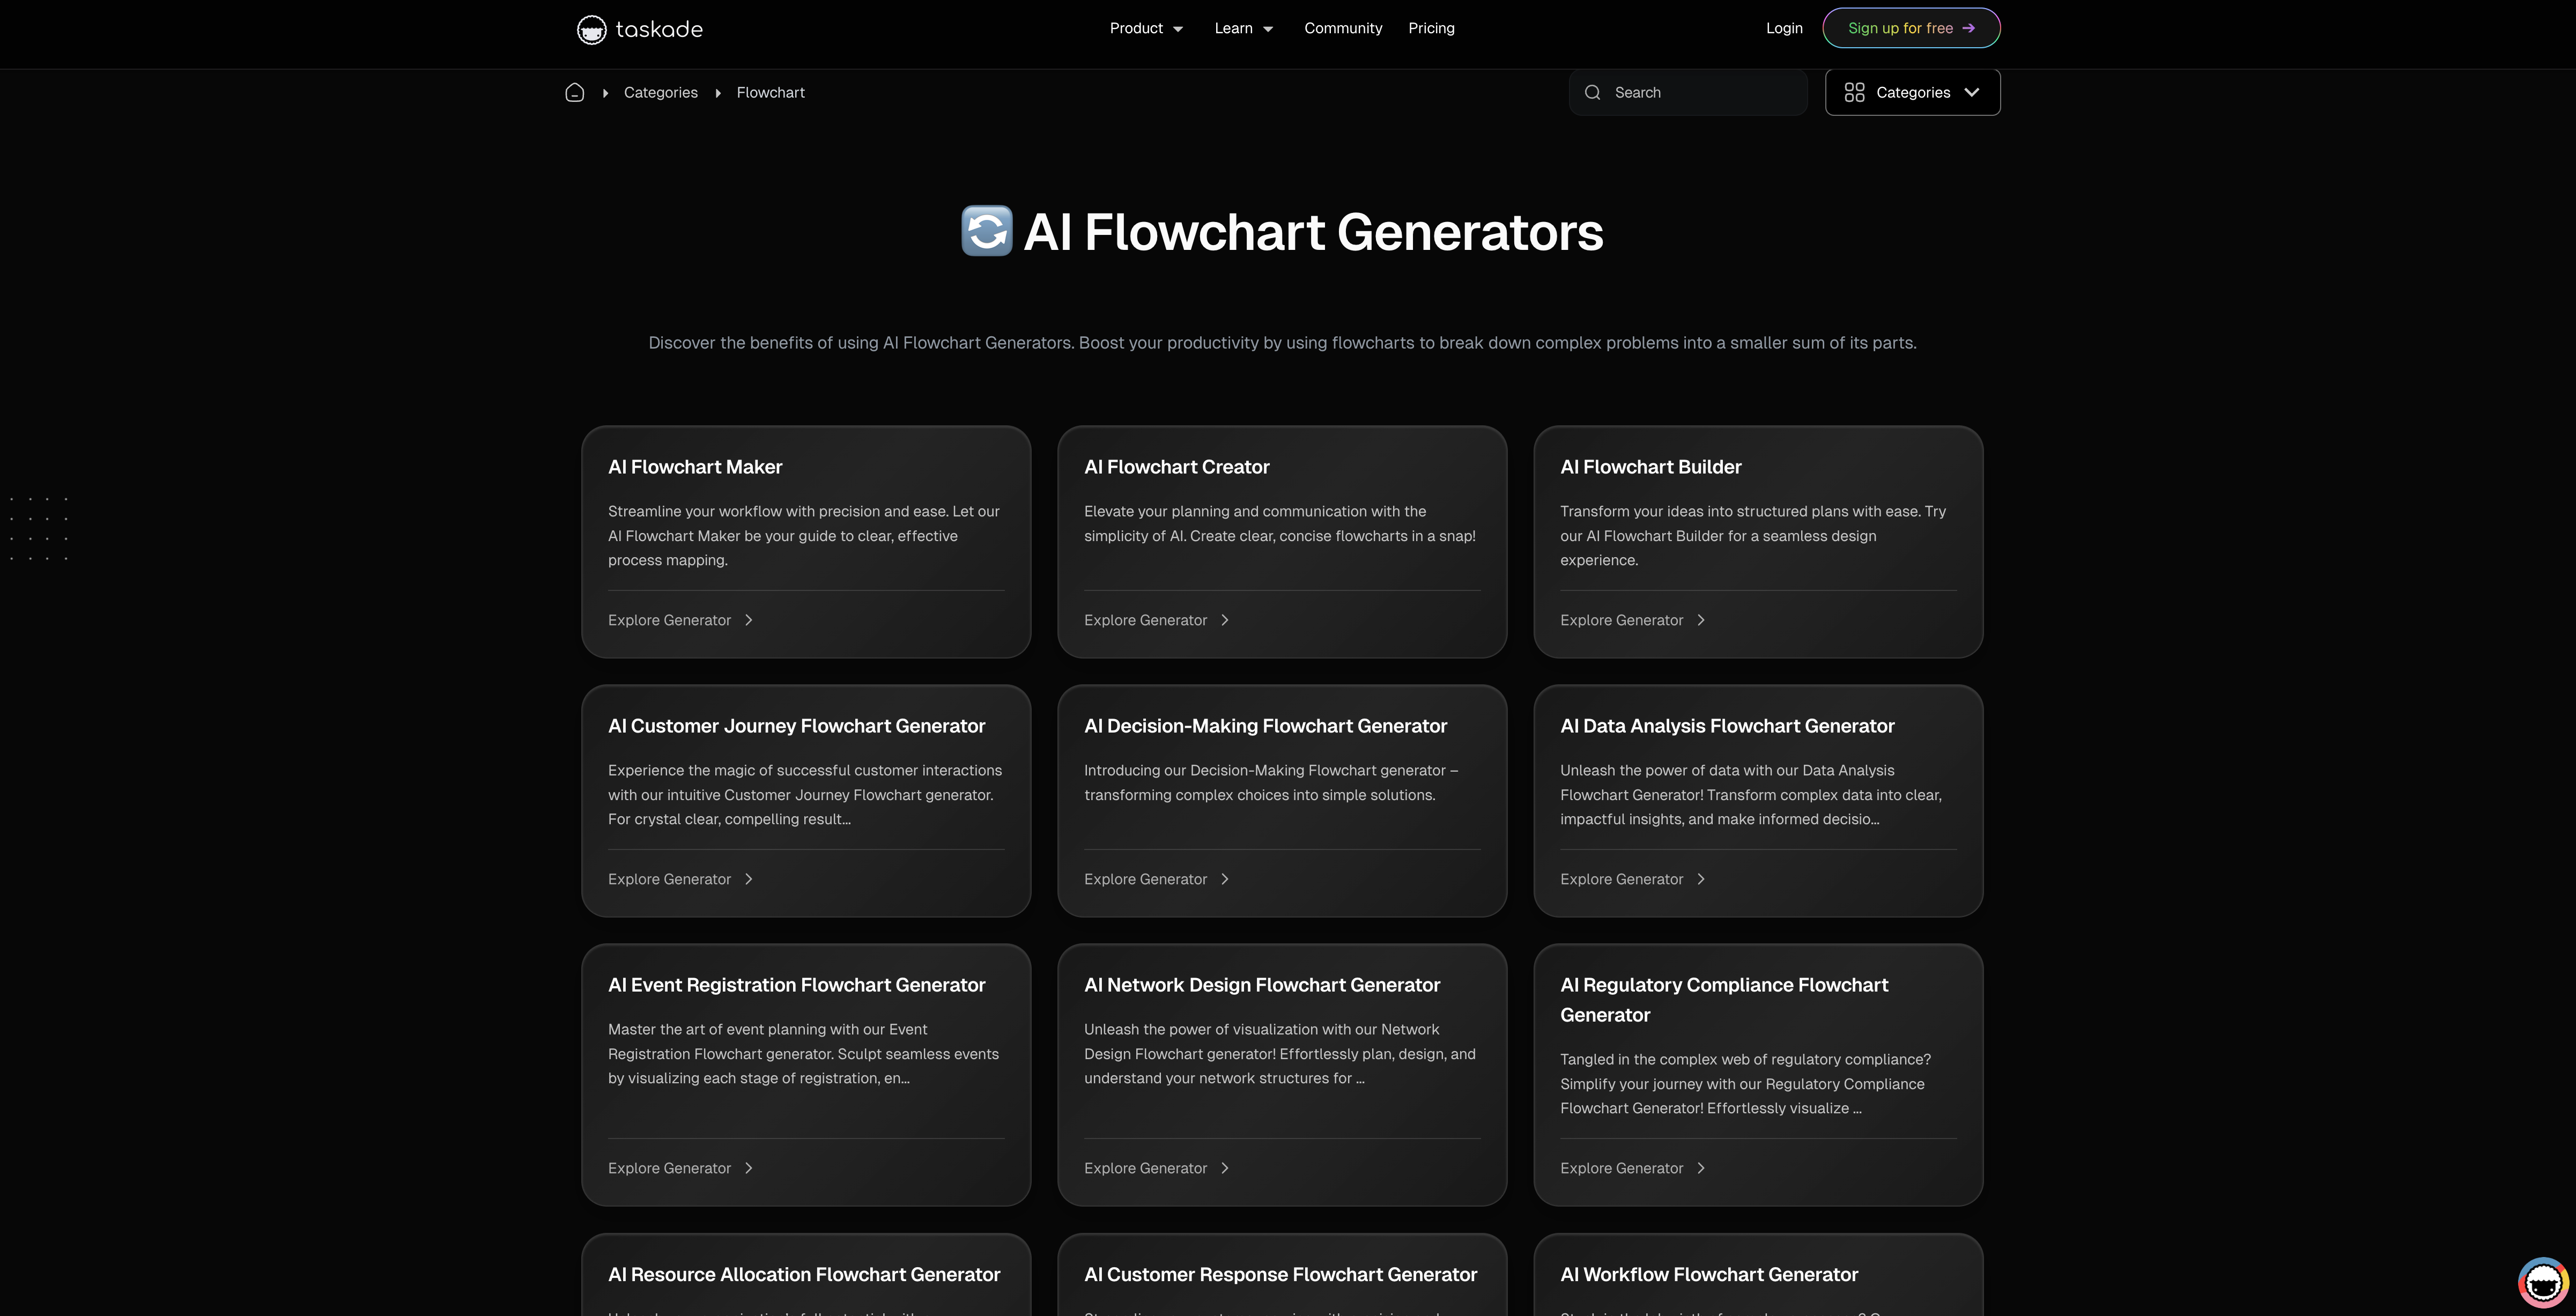Image resolution: width=2576 pixels, height=1316 pixels.
Task: Expand the Learn dropdown menu
Action: pos(1243,28)
